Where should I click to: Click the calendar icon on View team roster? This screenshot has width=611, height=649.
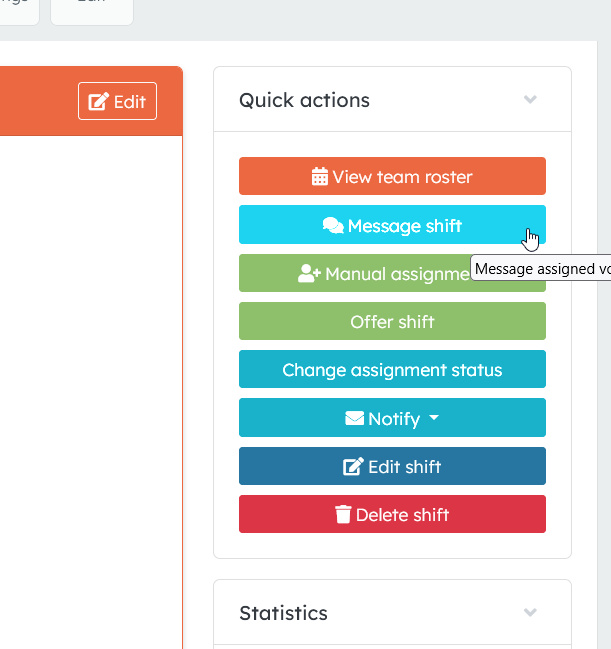point(320,177)
